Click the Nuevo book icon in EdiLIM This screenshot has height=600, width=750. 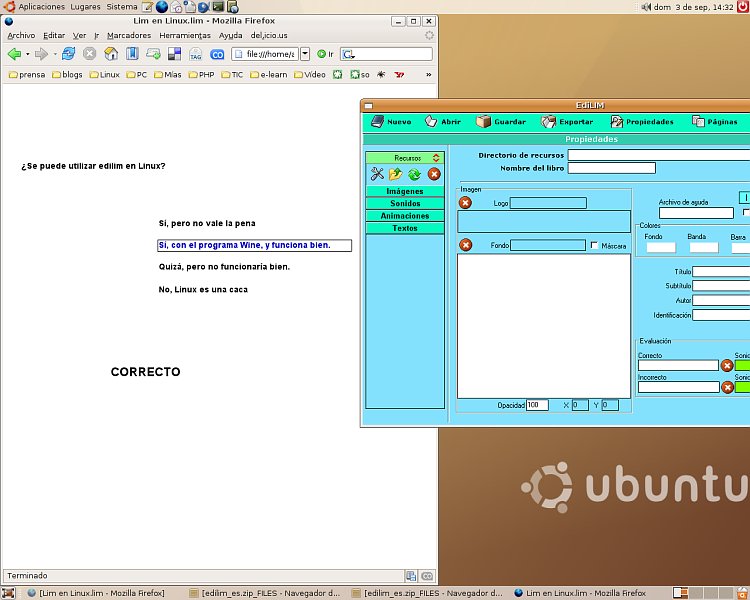377,122
